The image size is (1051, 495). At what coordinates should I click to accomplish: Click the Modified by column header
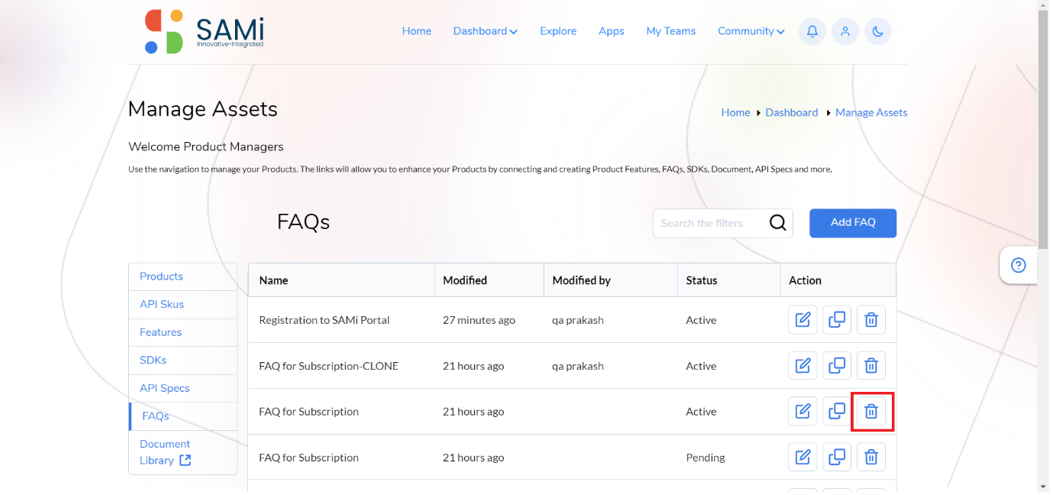(611, 280)
